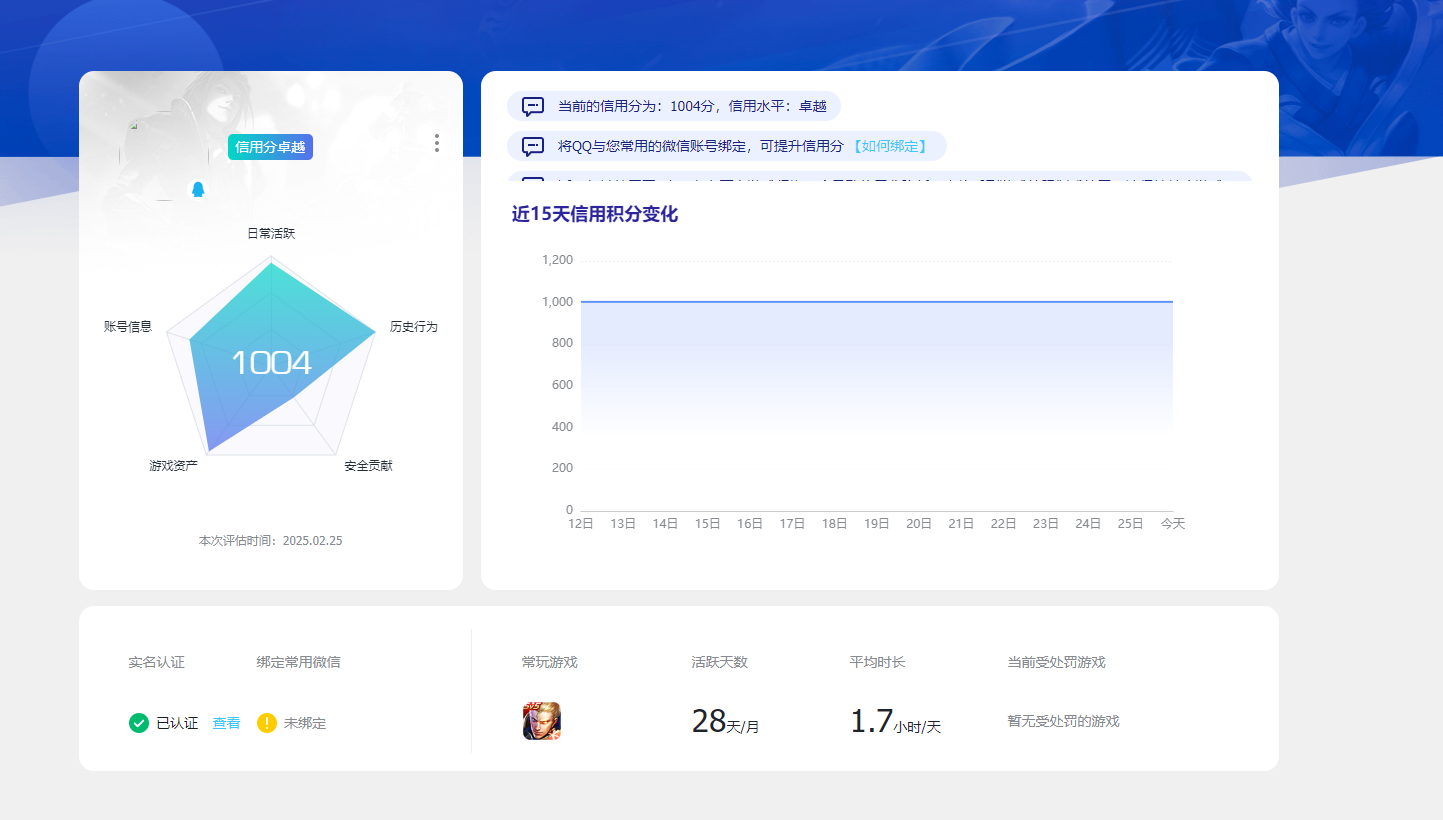
Task: Click the 平均时长 label
Action: (x=877, y=662)
